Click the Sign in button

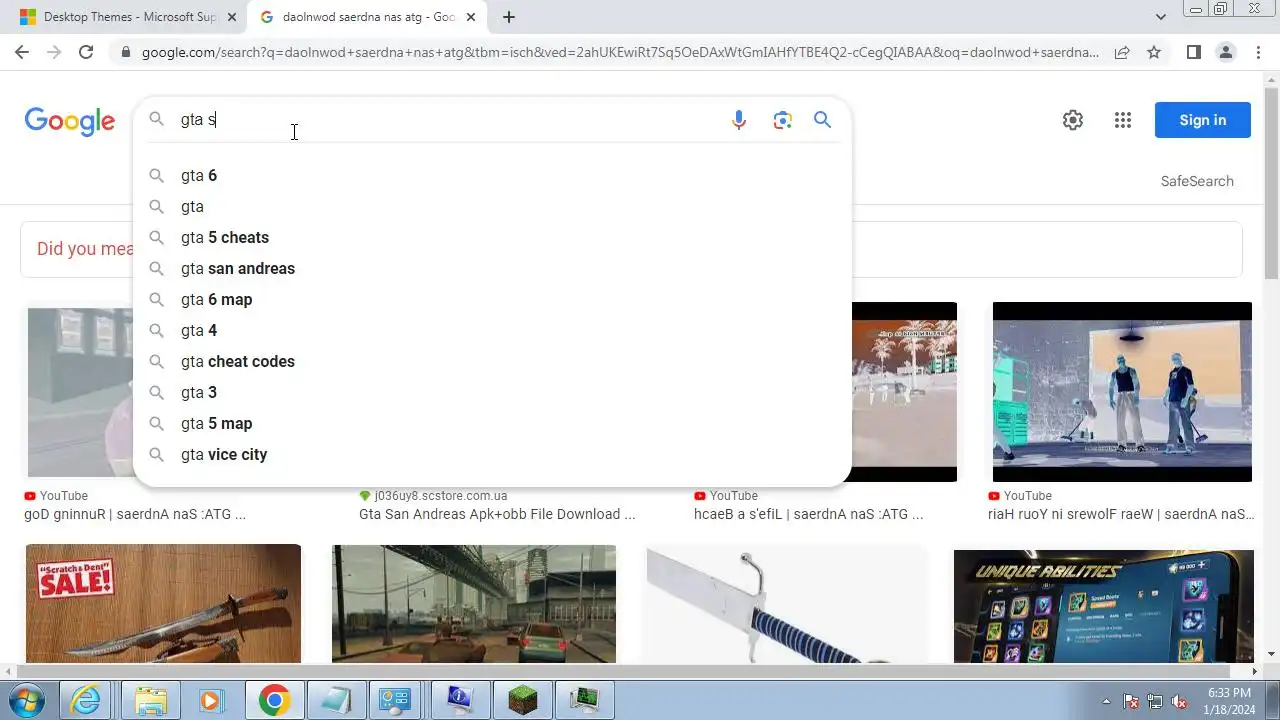[x=1202, y=120]
